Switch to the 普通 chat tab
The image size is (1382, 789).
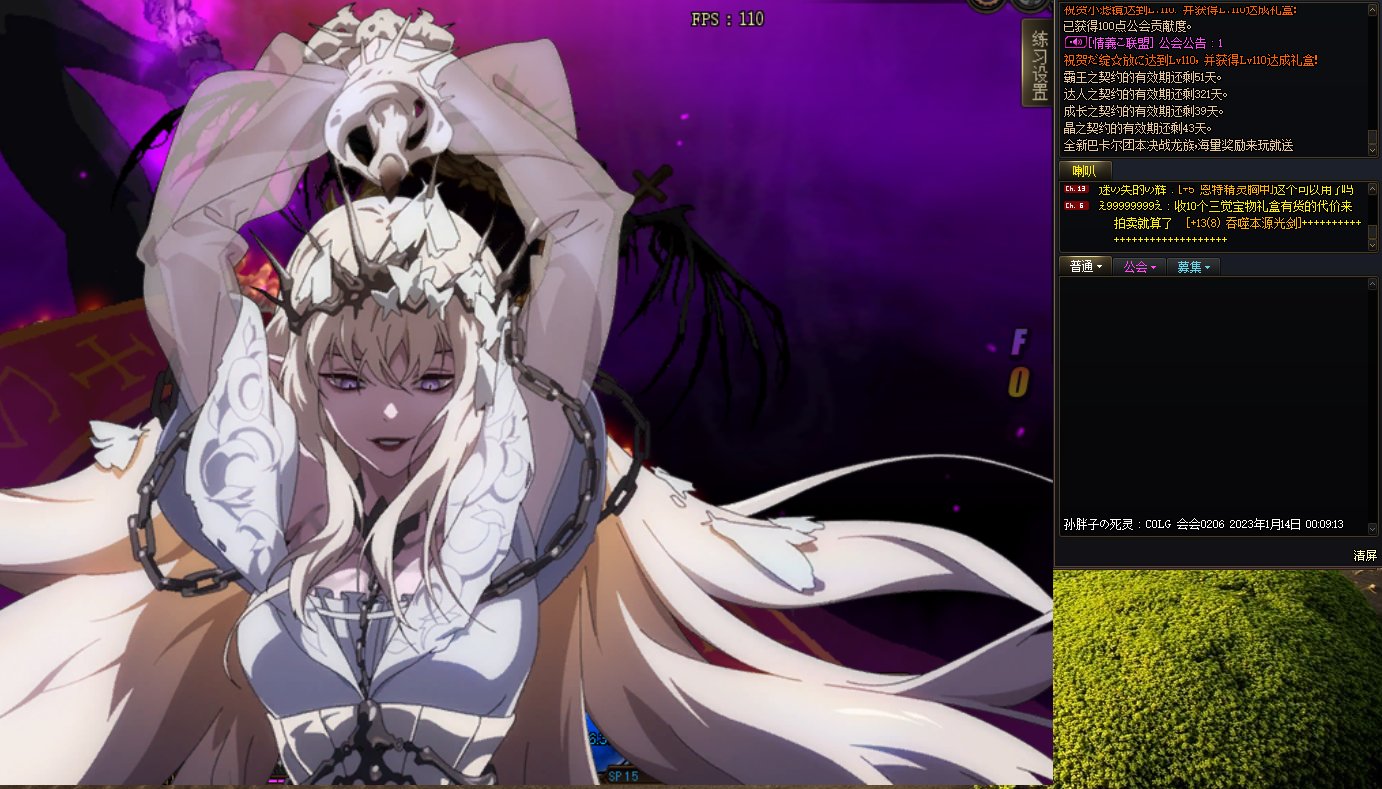pyautogui.click(x=1085, y=267)
